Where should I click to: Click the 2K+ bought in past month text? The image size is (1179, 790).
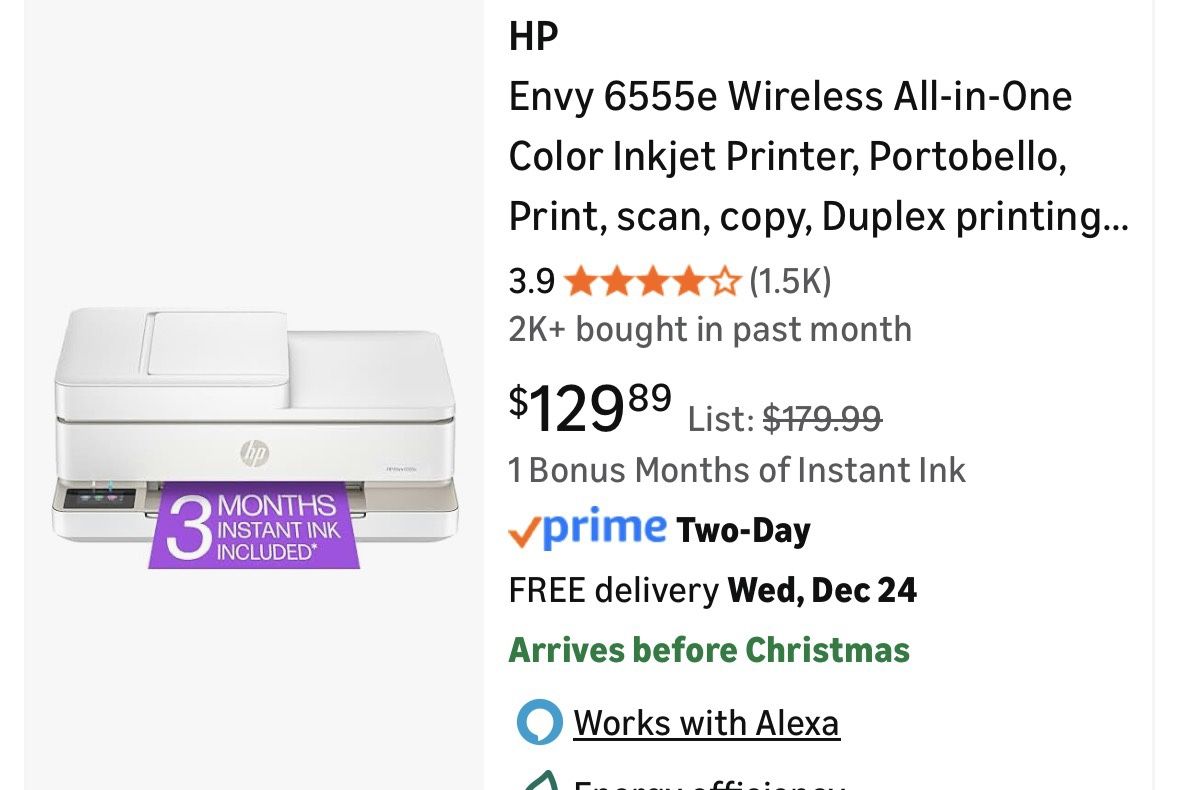(x=710, y=329)
